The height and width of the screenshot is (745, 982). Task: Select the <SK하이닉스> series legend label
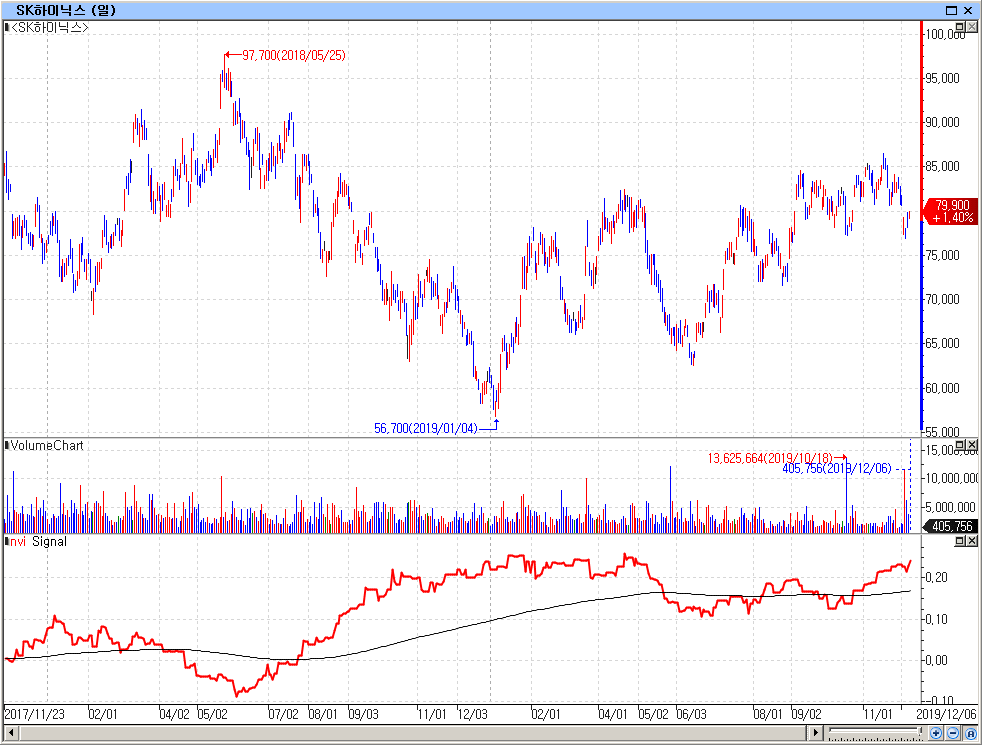tap(50, 27)
